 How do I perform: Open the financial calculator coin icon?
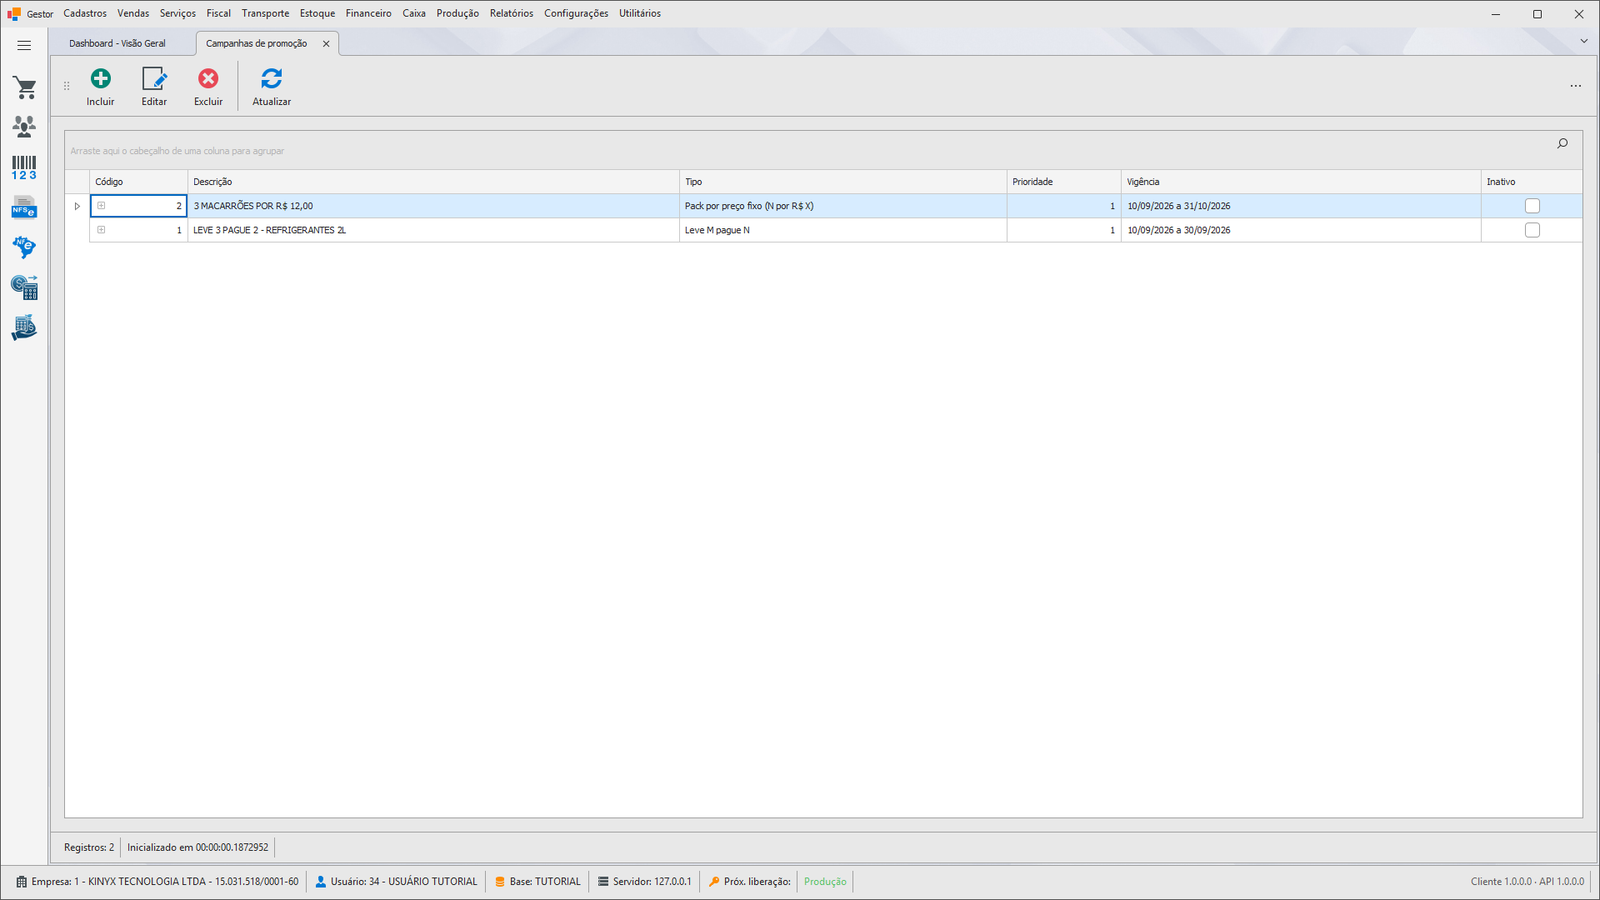(24, 287)
